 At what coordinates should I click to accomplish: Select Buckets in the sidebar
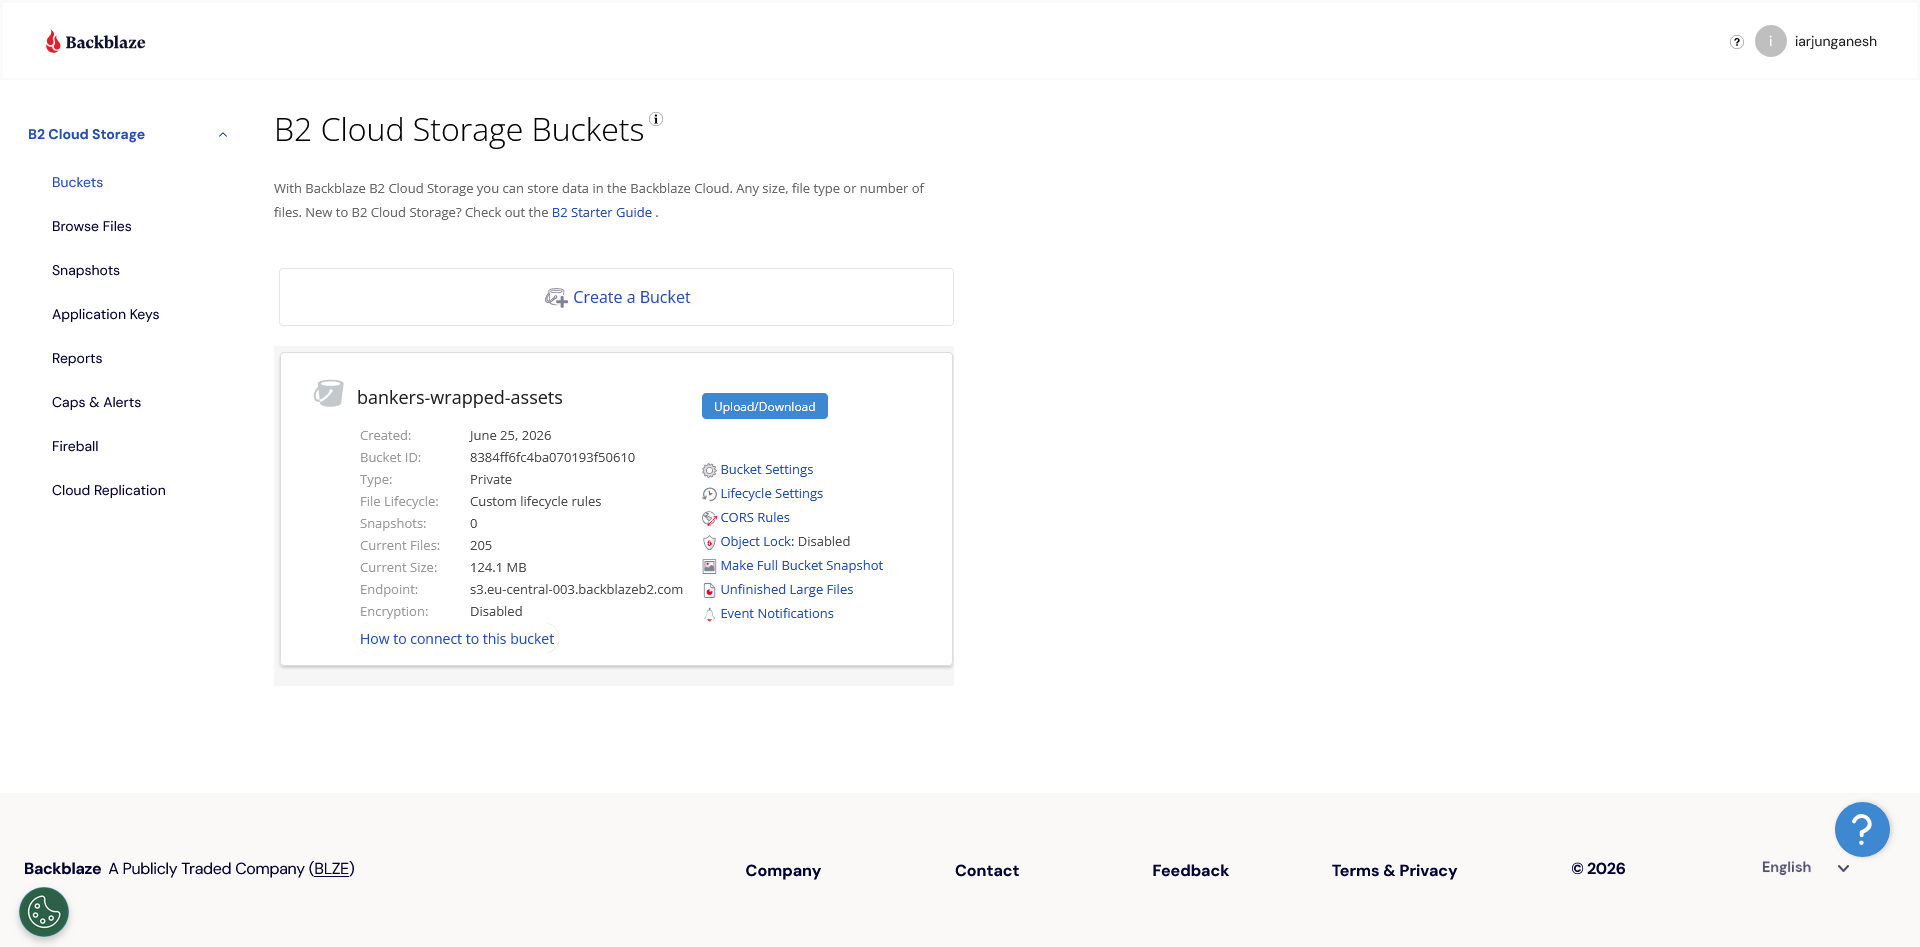tap(77, 182)
